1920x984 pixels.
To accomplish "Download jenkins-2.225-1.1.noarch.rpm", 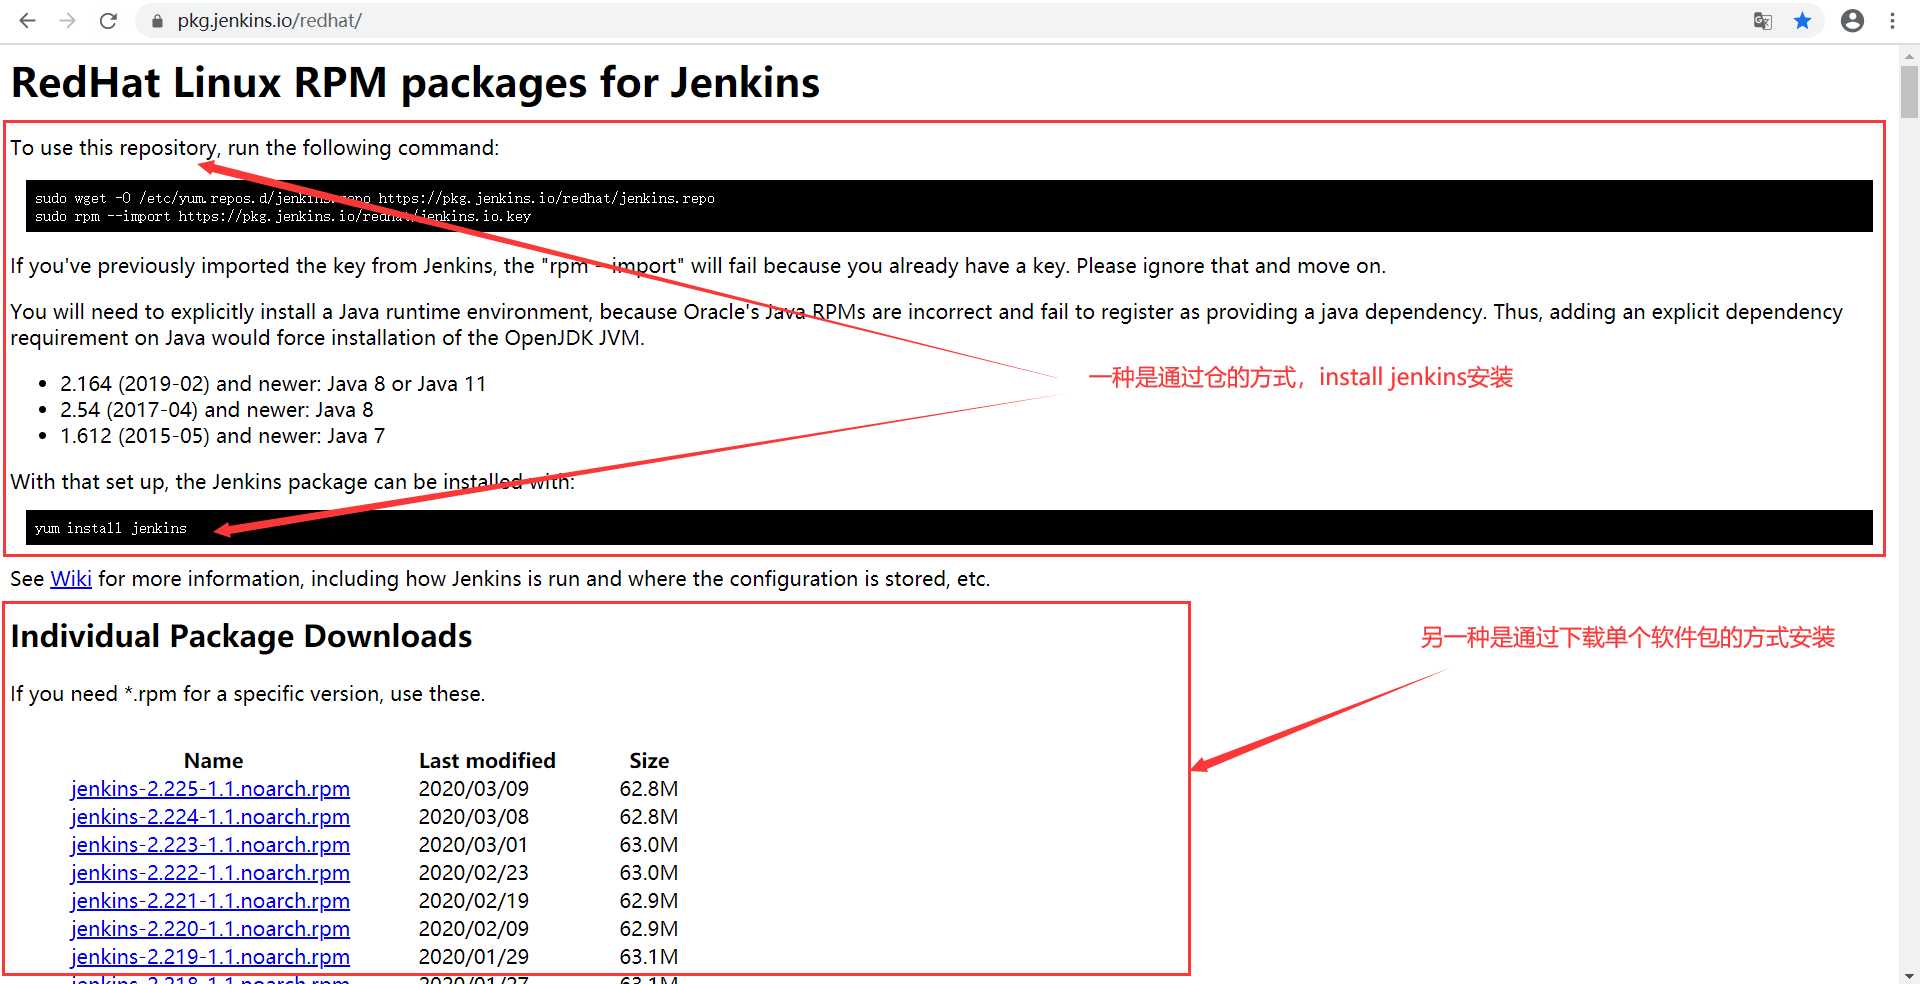I will point(210,789).
